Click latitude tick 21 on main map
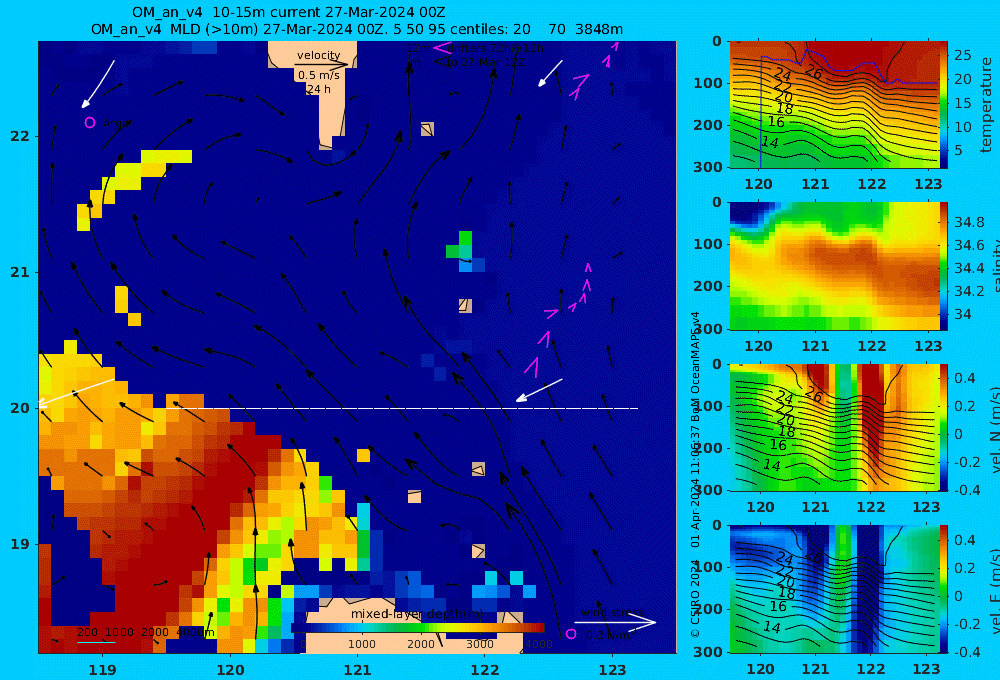The image size is (1000, 680). (x=20, y=272)
